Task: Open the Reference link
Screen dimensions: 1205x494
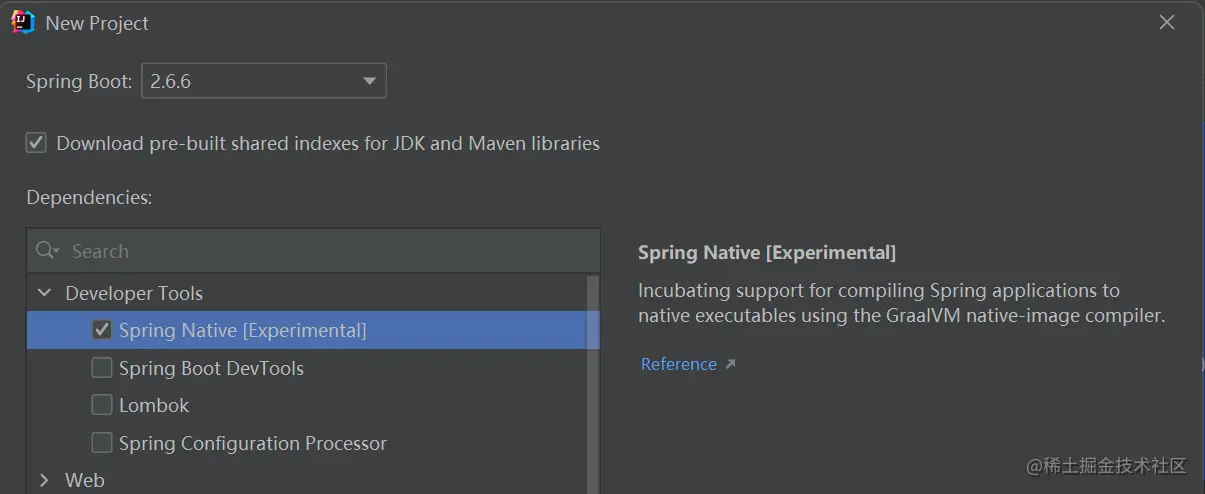Action: point(679,364)
